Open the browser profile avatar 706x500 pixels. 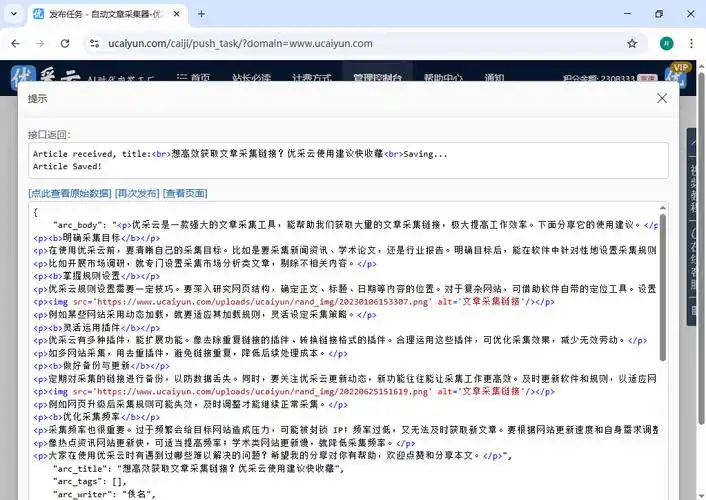coord(666,43)
